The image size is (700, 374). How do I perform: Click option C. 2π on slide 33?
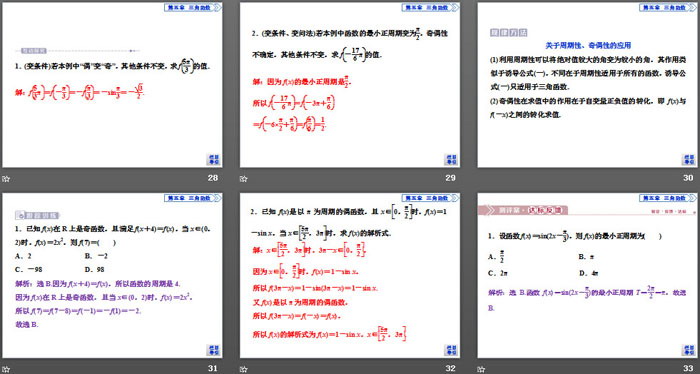coord(497,273)
